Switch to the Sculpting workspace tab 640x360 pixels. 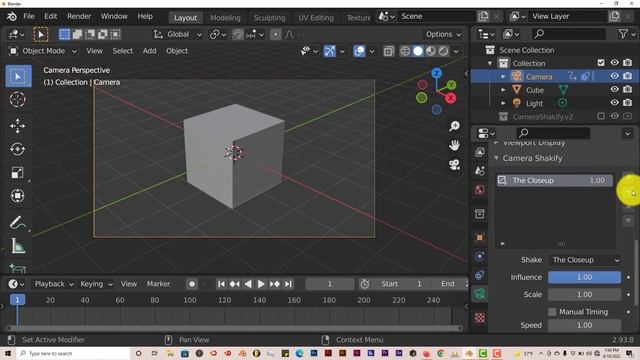pos(269,18)
